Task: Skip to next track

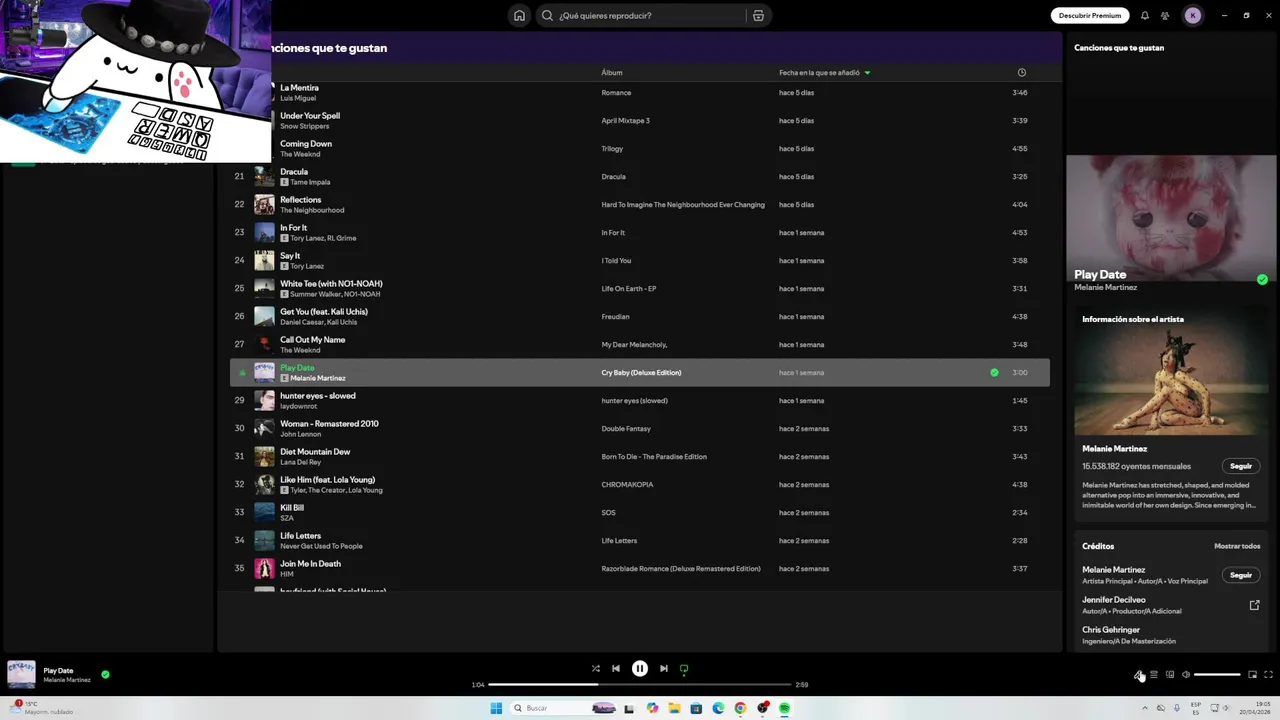Action: [663, 668]
